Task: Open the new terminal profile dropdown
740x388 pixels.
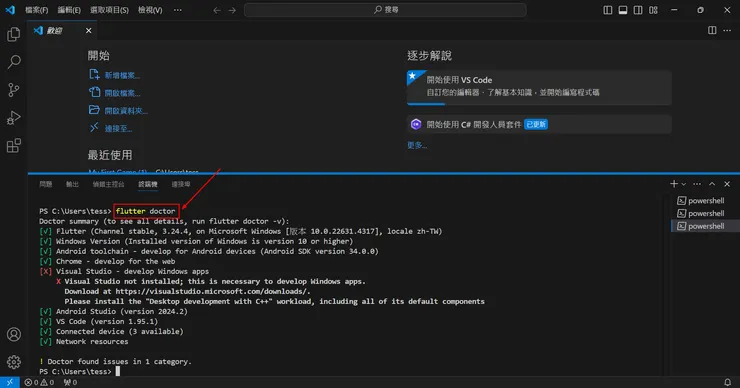Action: [683, 184]
